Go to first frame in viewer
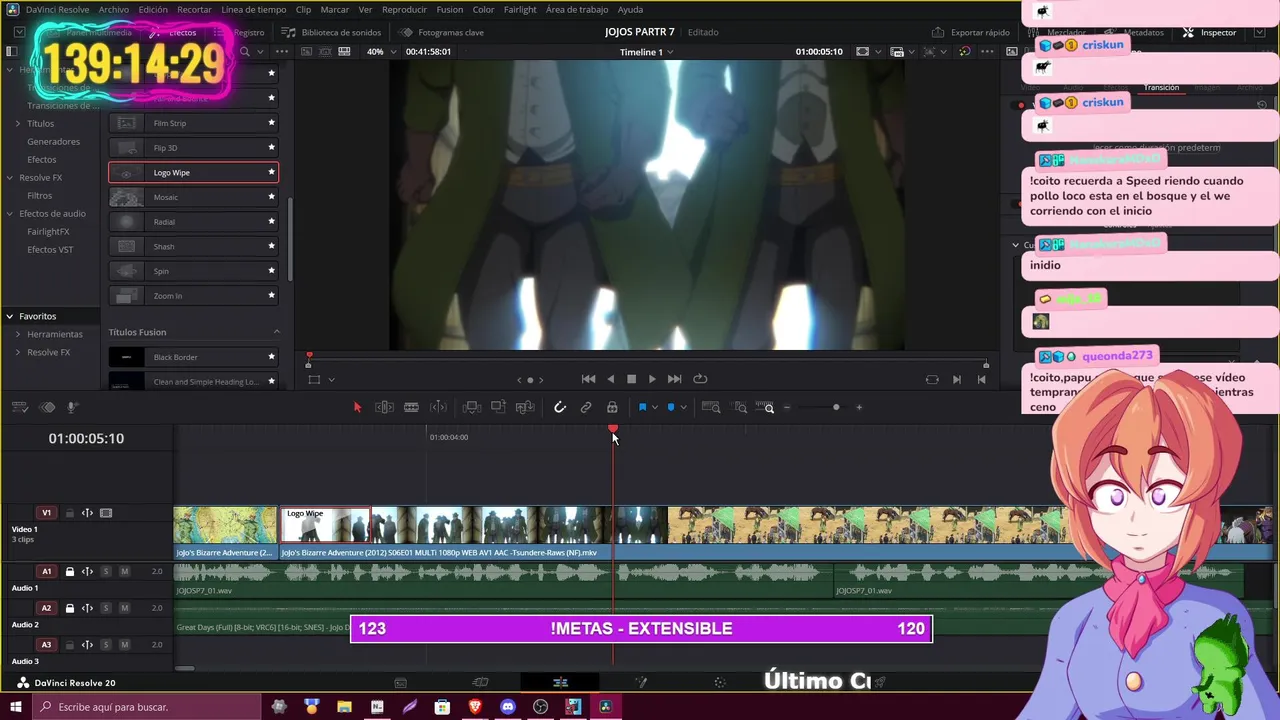 [x=588, y=379]
